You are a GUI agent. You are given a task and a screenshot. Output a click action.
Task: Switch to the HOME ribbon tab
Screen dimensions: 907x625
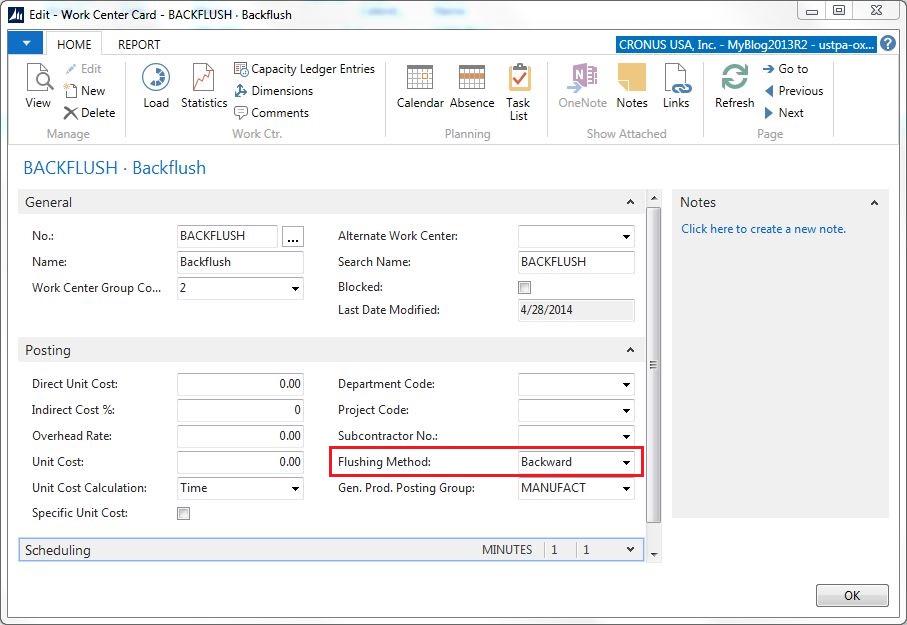(74, 45)
